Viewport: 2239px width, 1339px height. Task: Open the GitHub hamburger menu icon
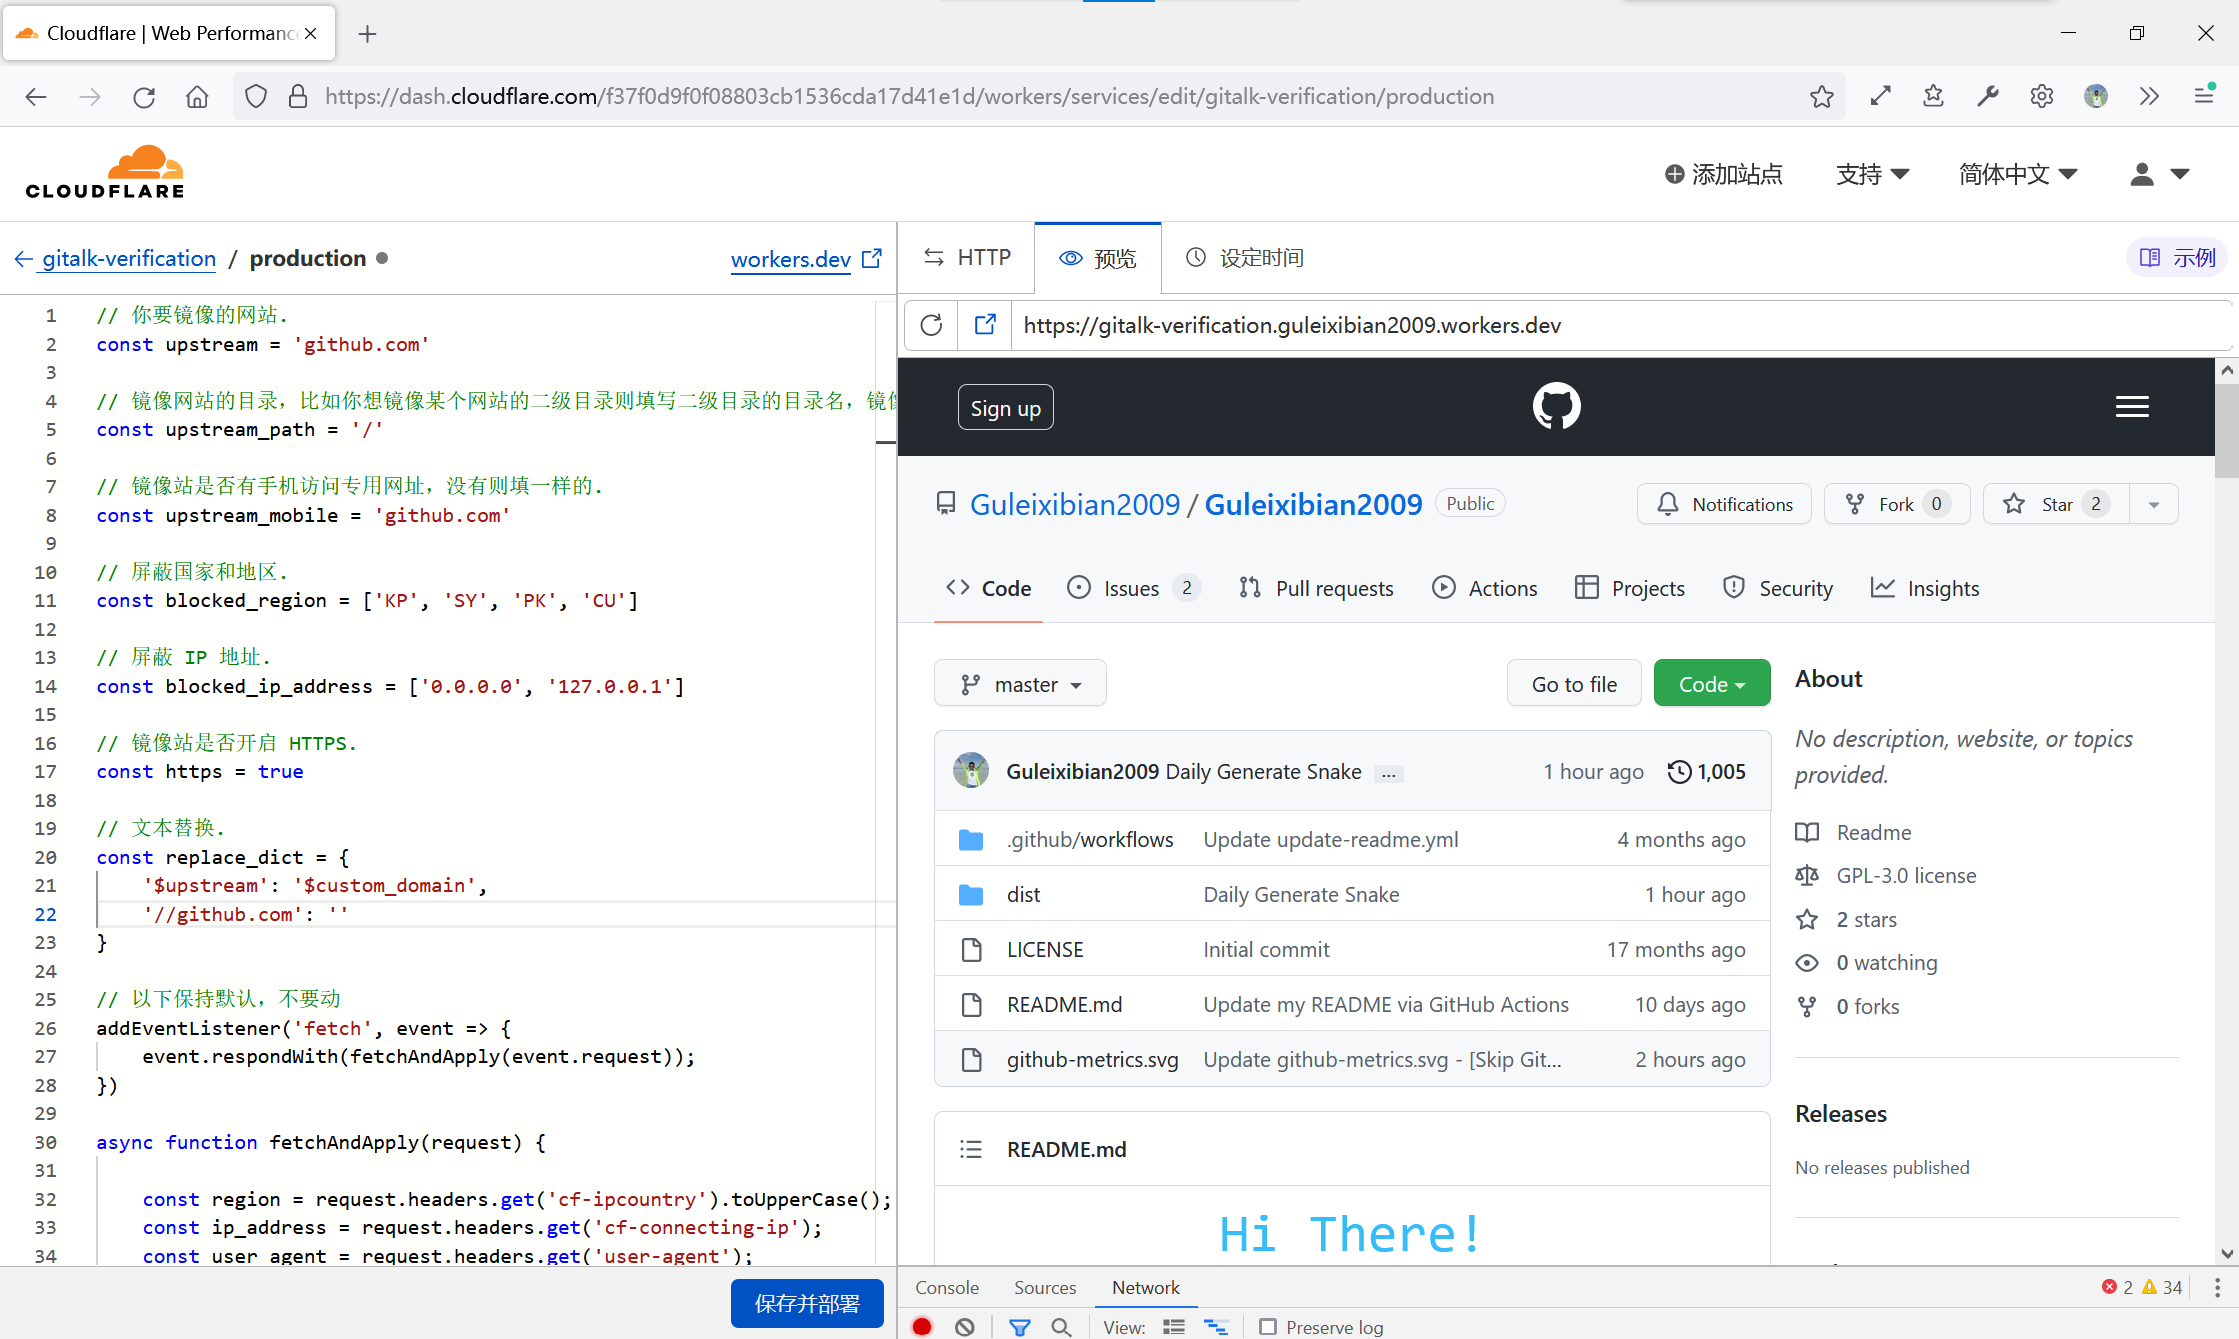pos(2132,406)
